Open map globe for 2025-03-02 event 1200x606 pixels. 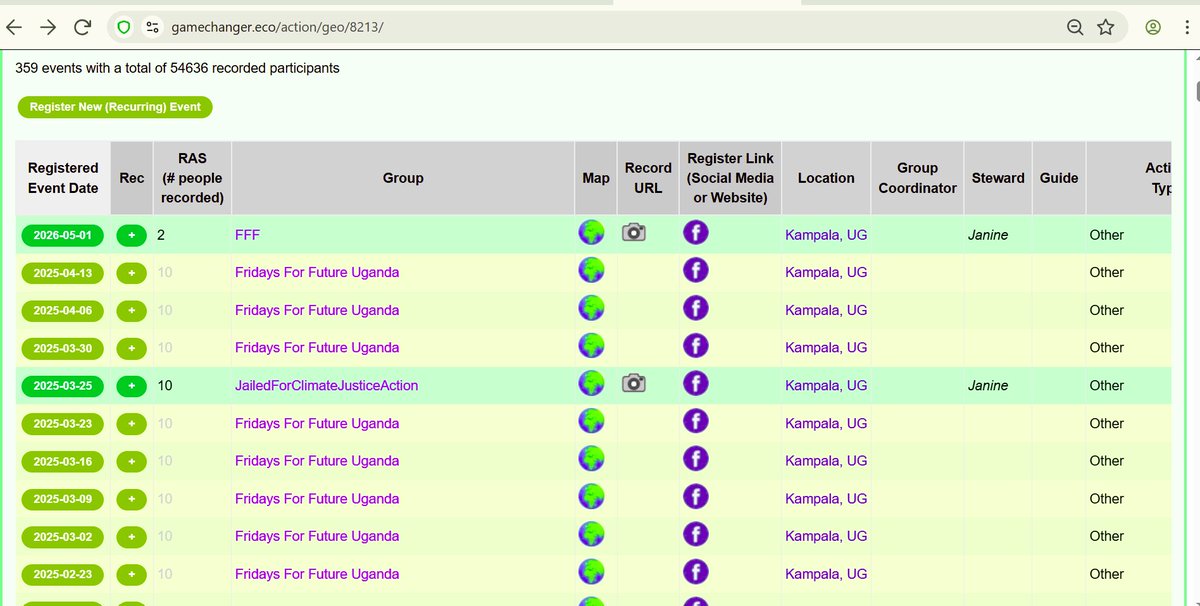point(592,535)
